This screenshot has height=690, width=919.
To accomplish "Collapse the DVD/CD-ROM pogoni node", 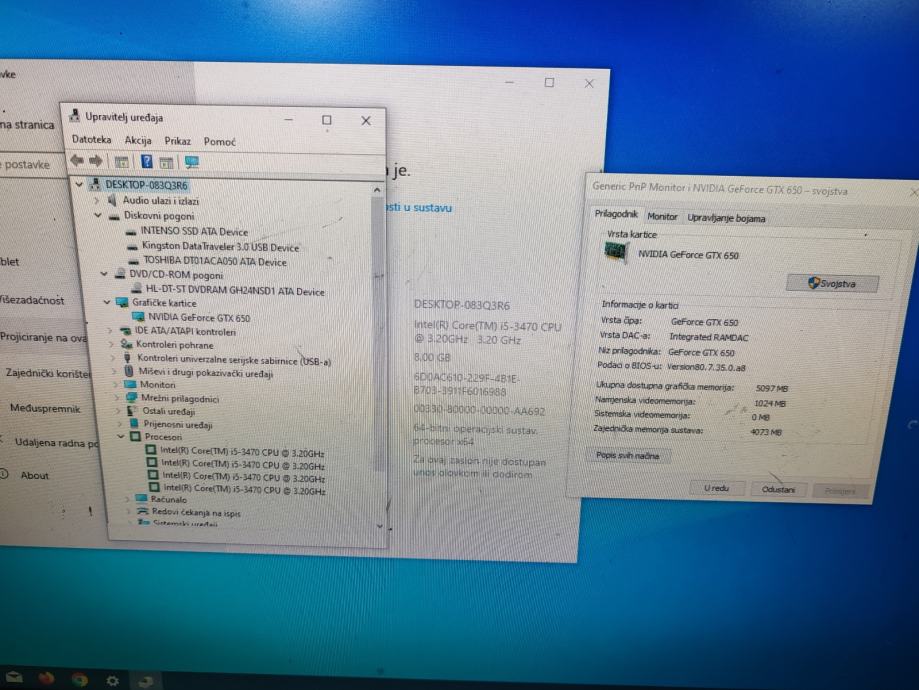I will coord(104,274).
